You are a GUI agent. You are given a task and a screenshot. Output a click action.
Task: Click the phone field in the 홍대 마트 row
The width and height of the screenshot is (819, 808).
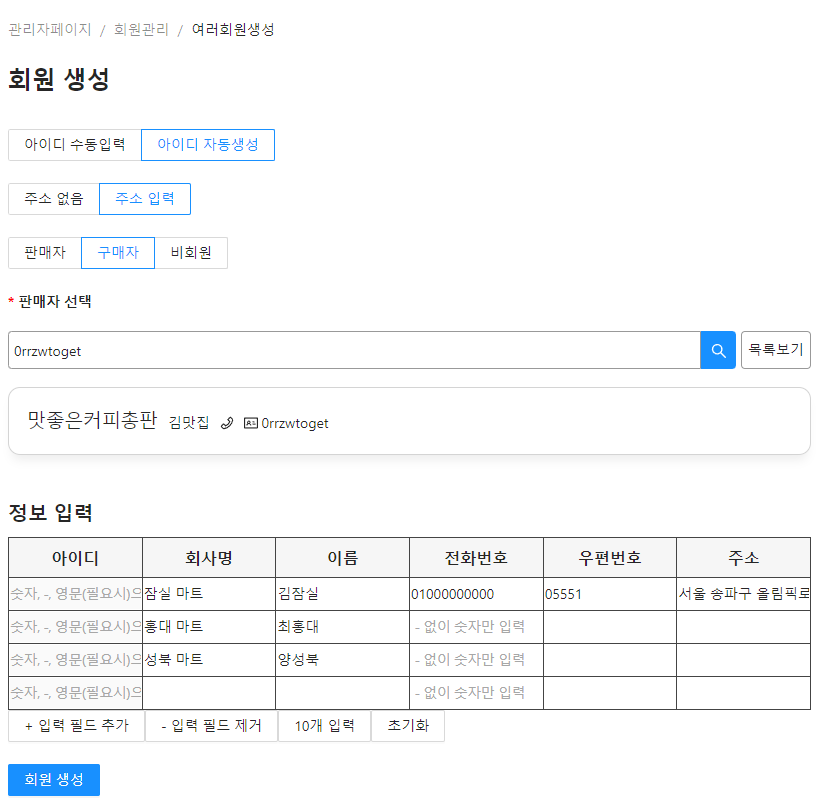(474, 626)
